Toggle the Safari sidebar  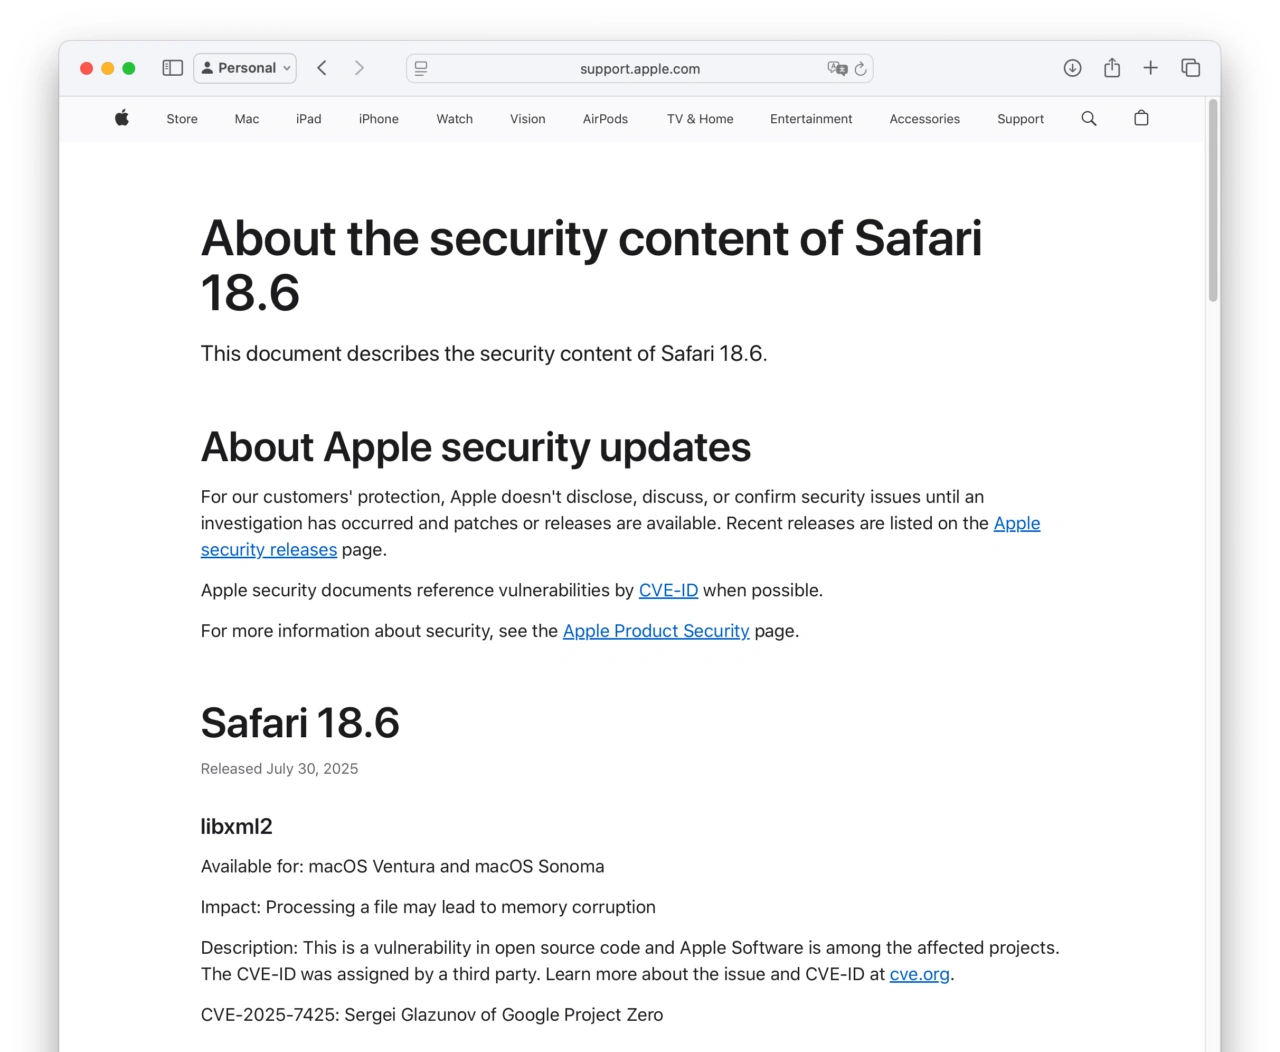point(173,68)
